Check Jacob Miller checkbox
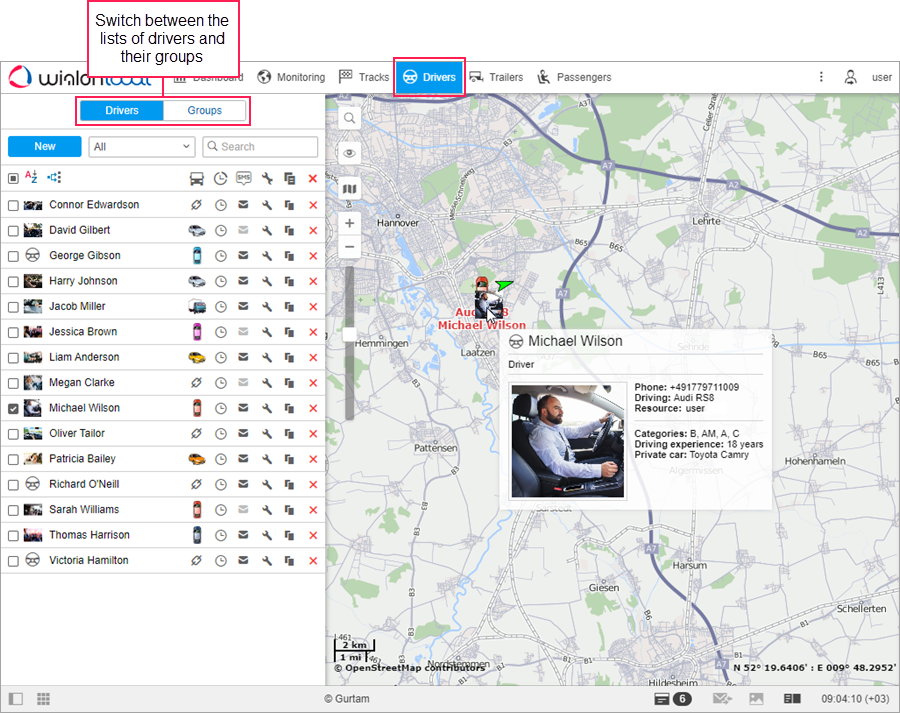The image size is (900, 713). coord(13,307)
